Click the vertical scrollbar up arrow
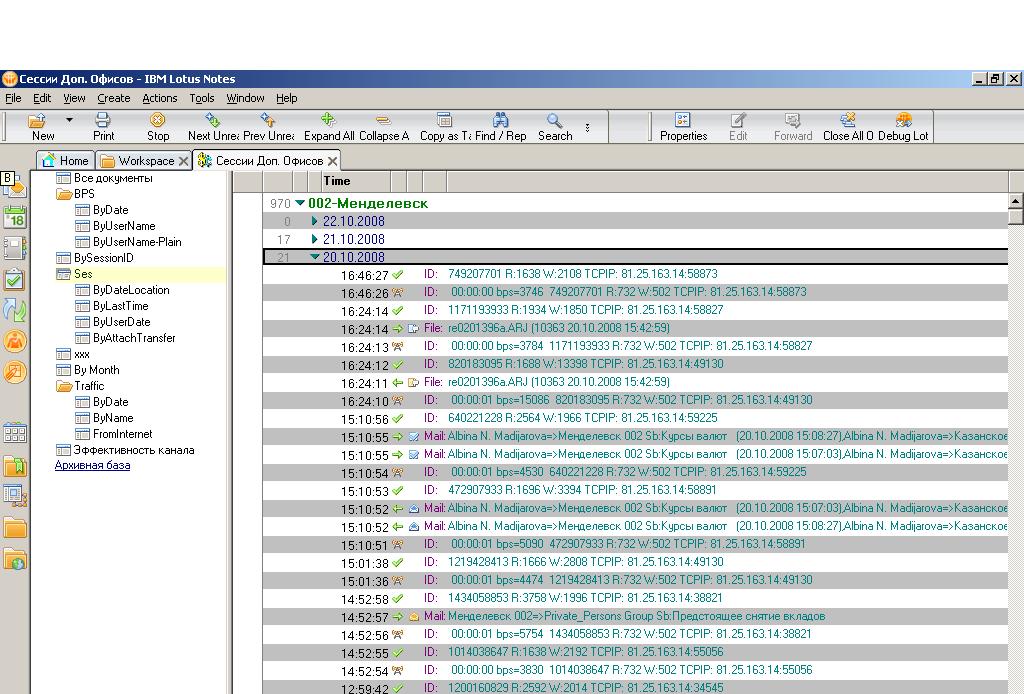 coord(1016,200)
